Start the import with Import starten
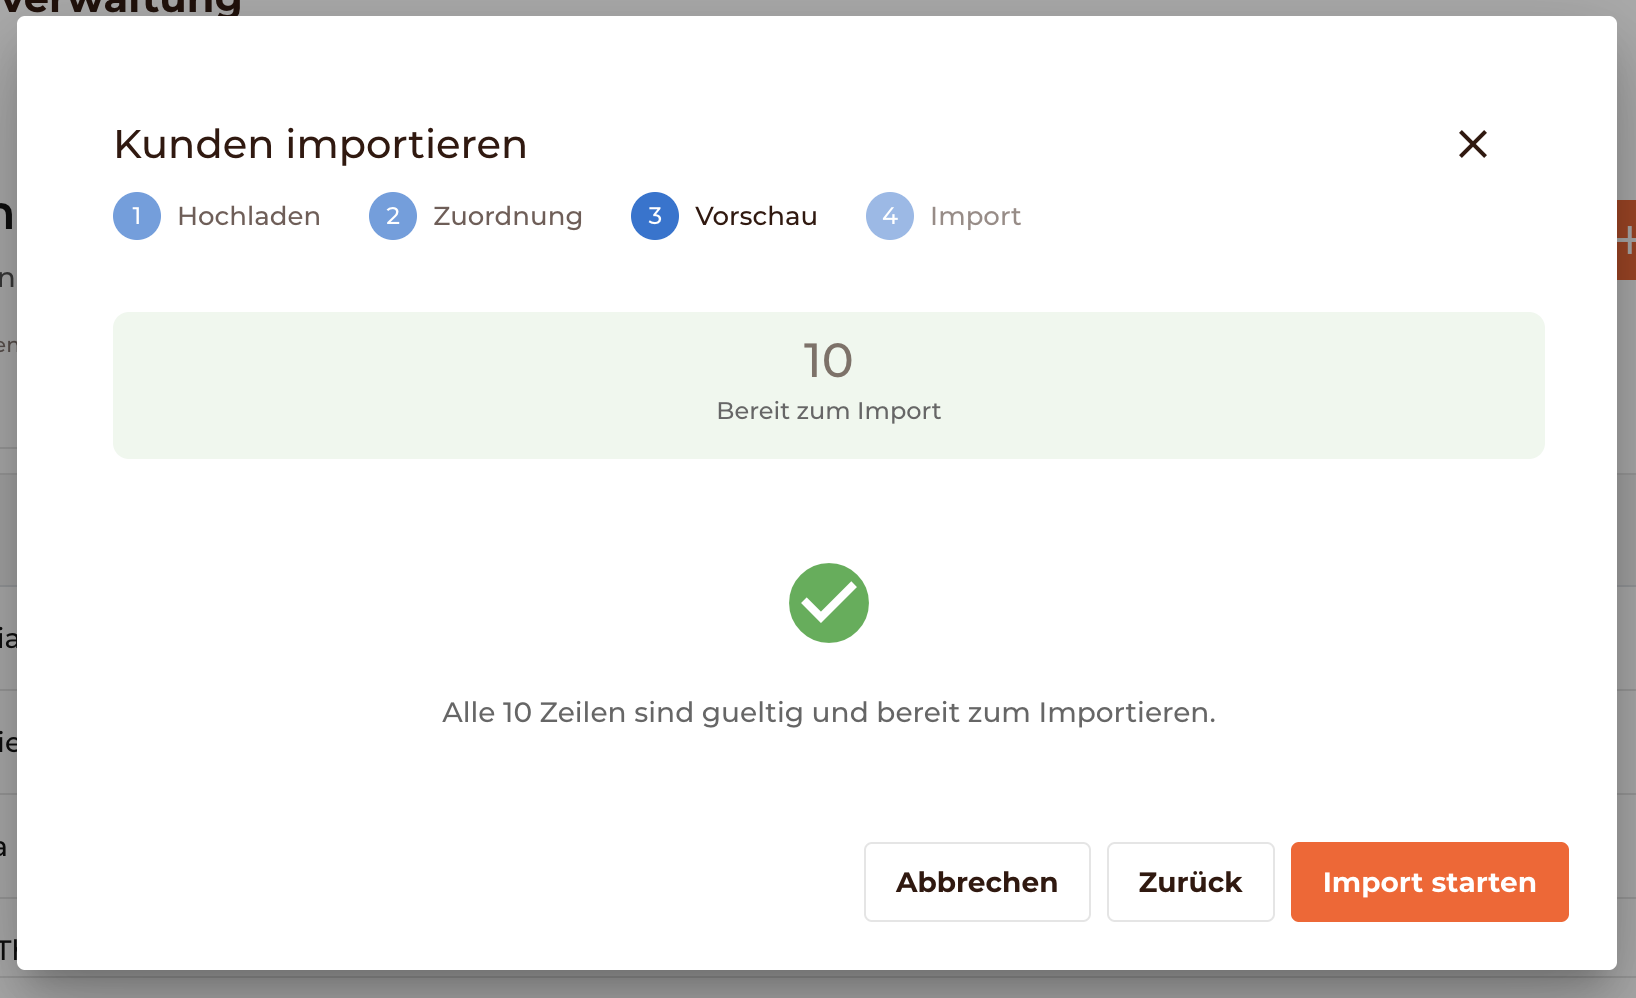Viewport: 1636px width, 998px height. coord(1429,882)
